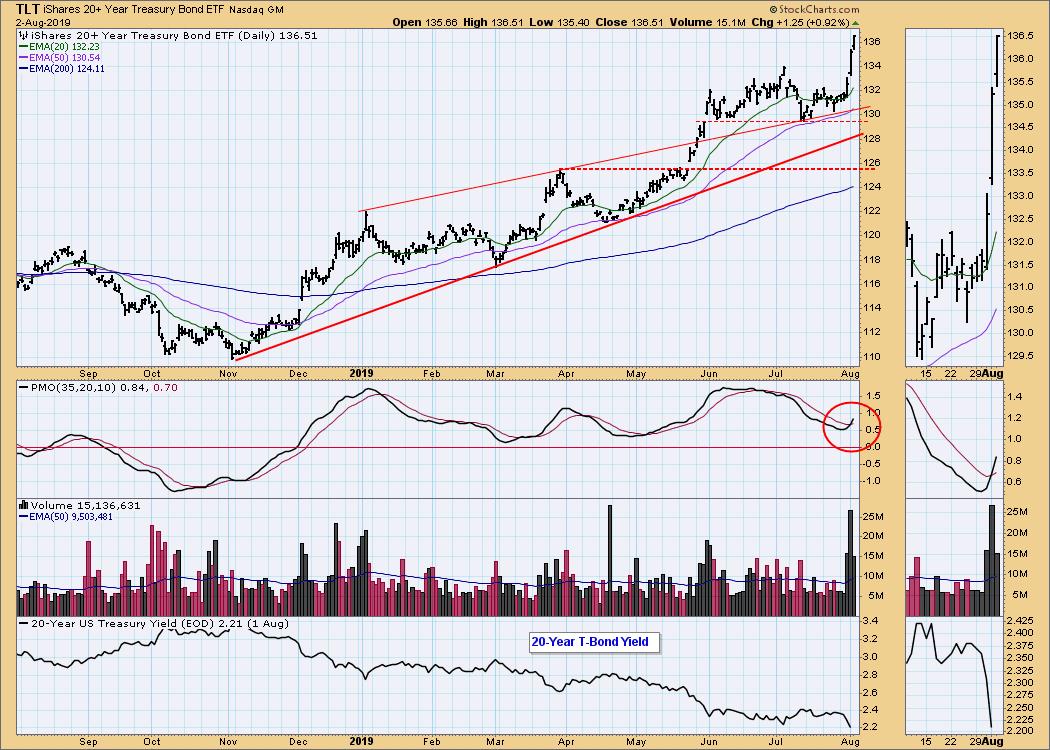Click the Close 136.51 header value
Viewport: 1050px width, 750px height.
click(629, 22)
